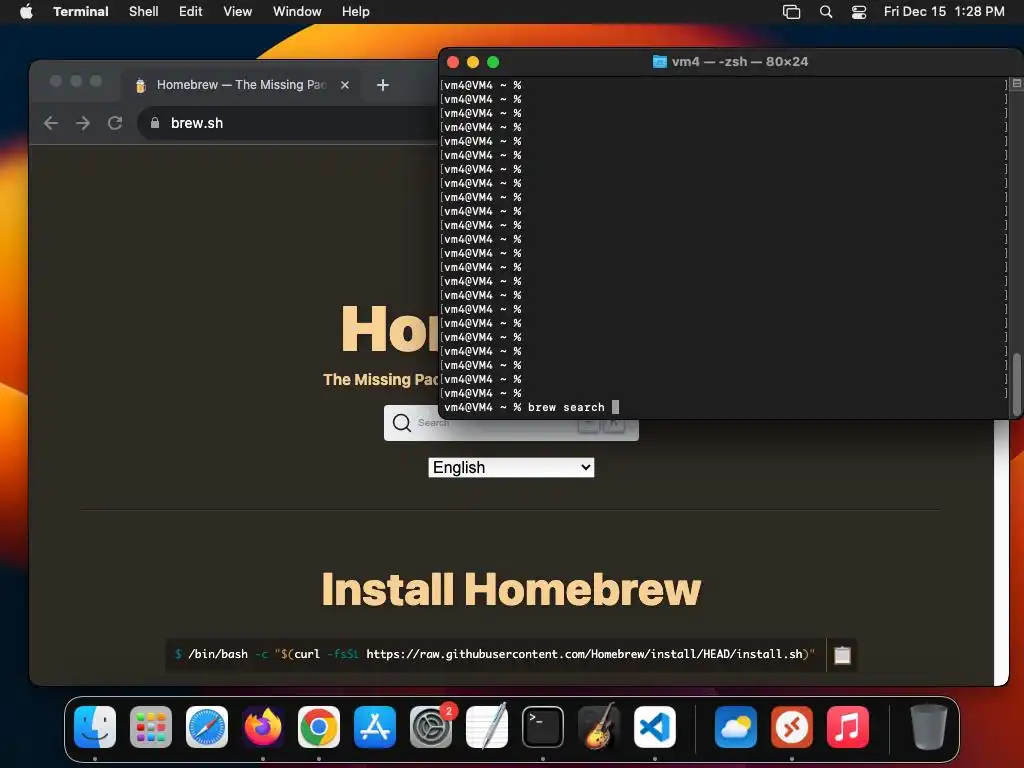Launch GarageBand from the dock
Image resolution: width=1024 pixels, height=768 pixels.
tap(599, 727)
